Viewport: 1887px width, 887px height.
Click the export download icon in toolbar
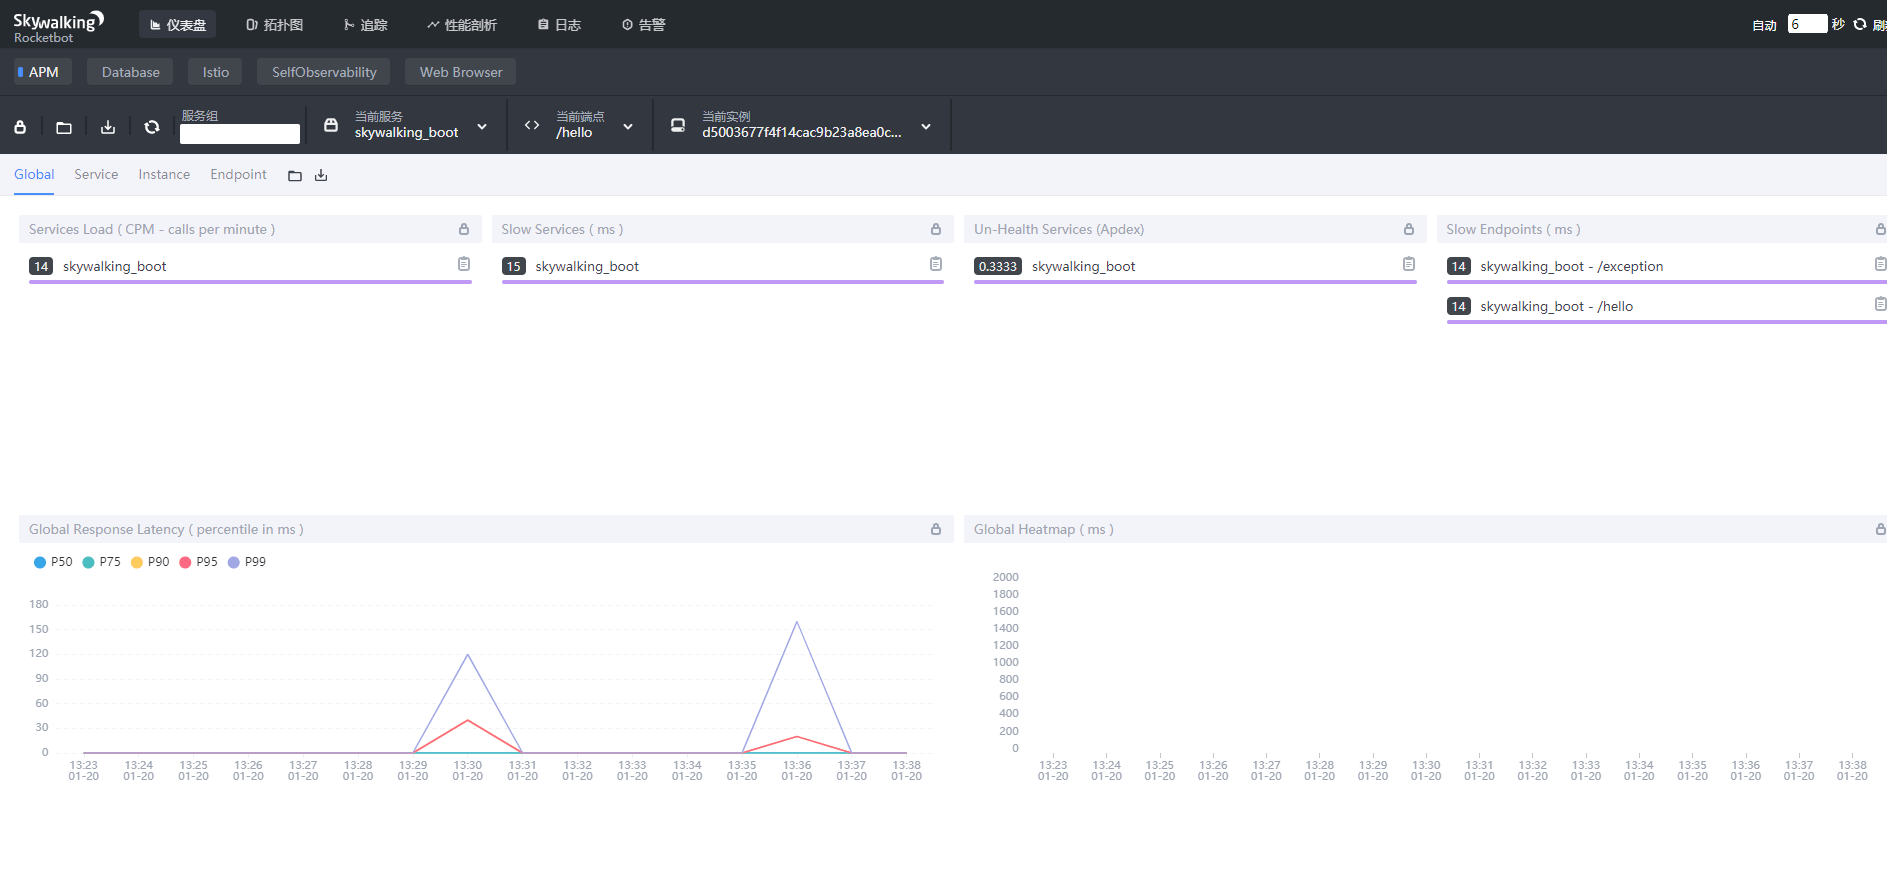(x=108, y=127)
